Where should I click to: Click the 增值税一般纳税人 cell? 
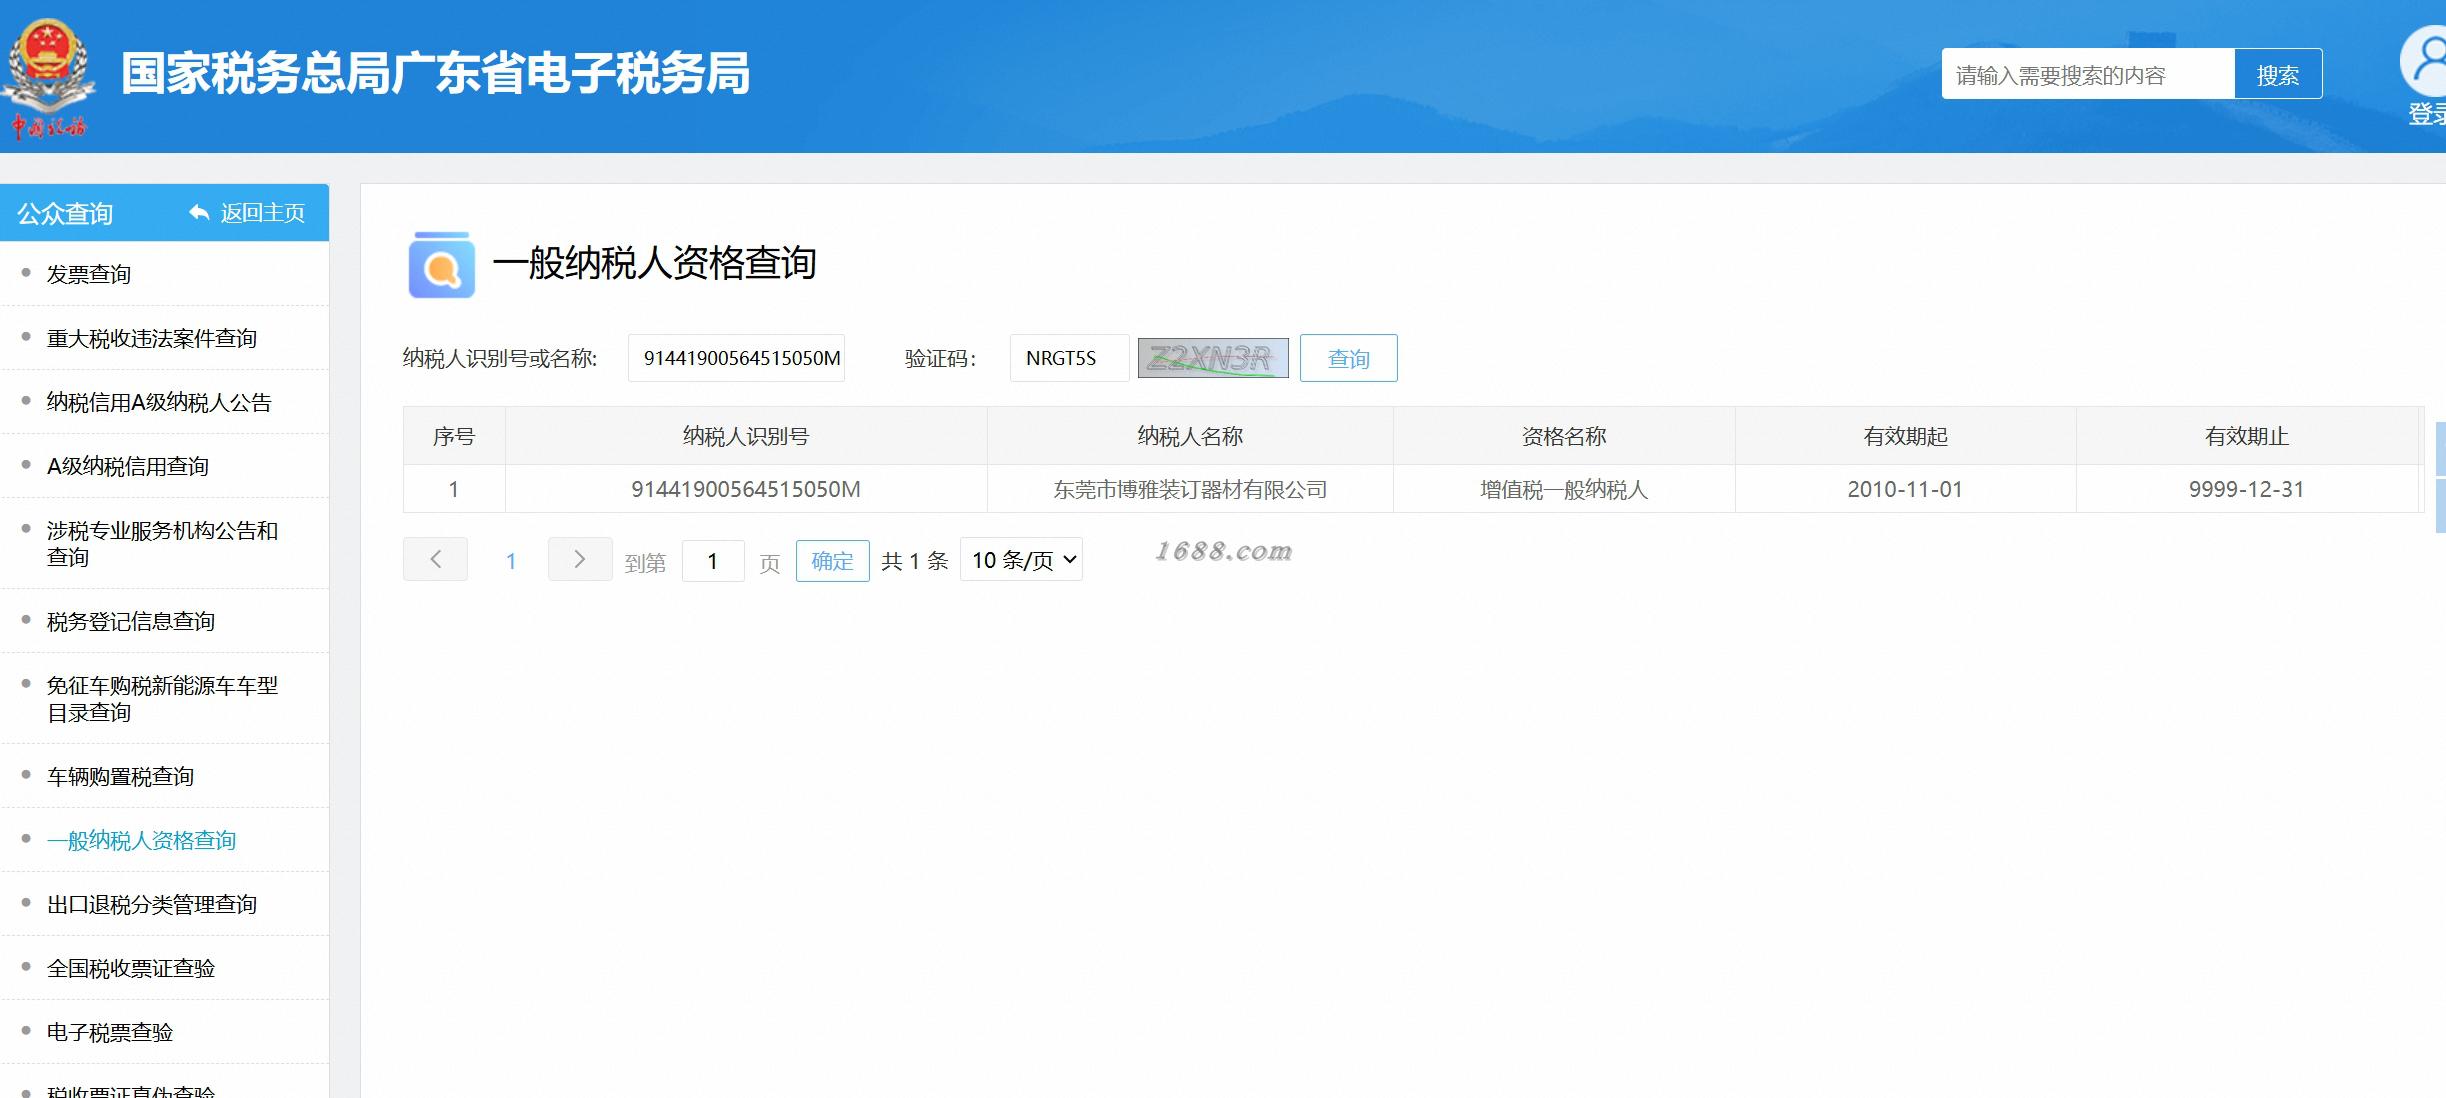coord(1564,489)
